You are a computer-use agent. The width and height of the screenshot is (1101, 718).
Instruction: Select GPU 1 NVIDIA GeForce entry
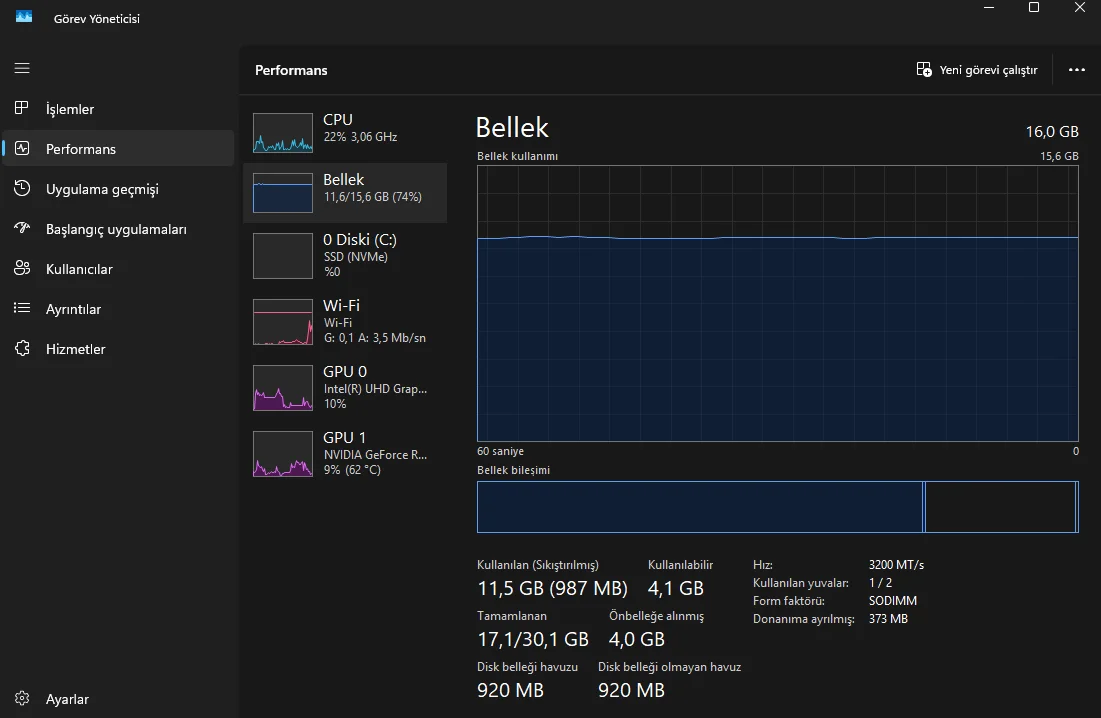(345, 453)
